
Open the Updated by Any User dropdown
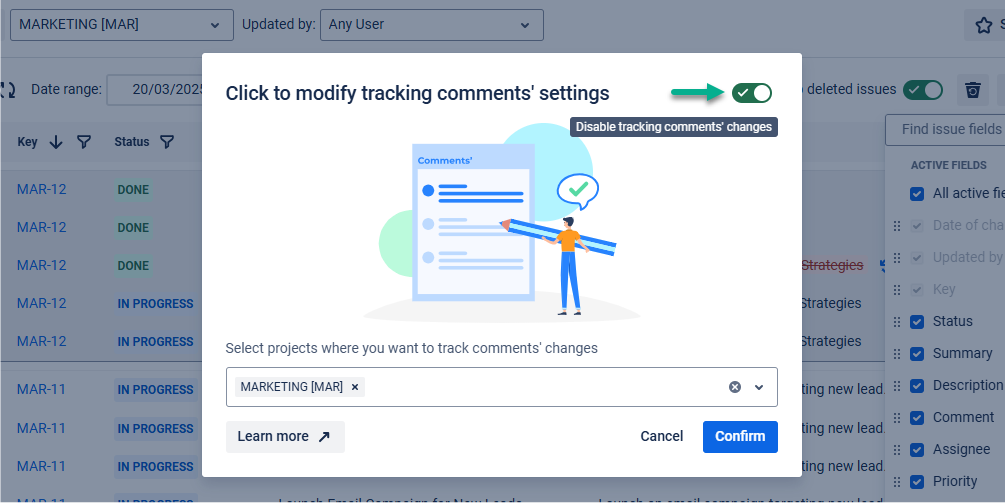click(431, 24)
